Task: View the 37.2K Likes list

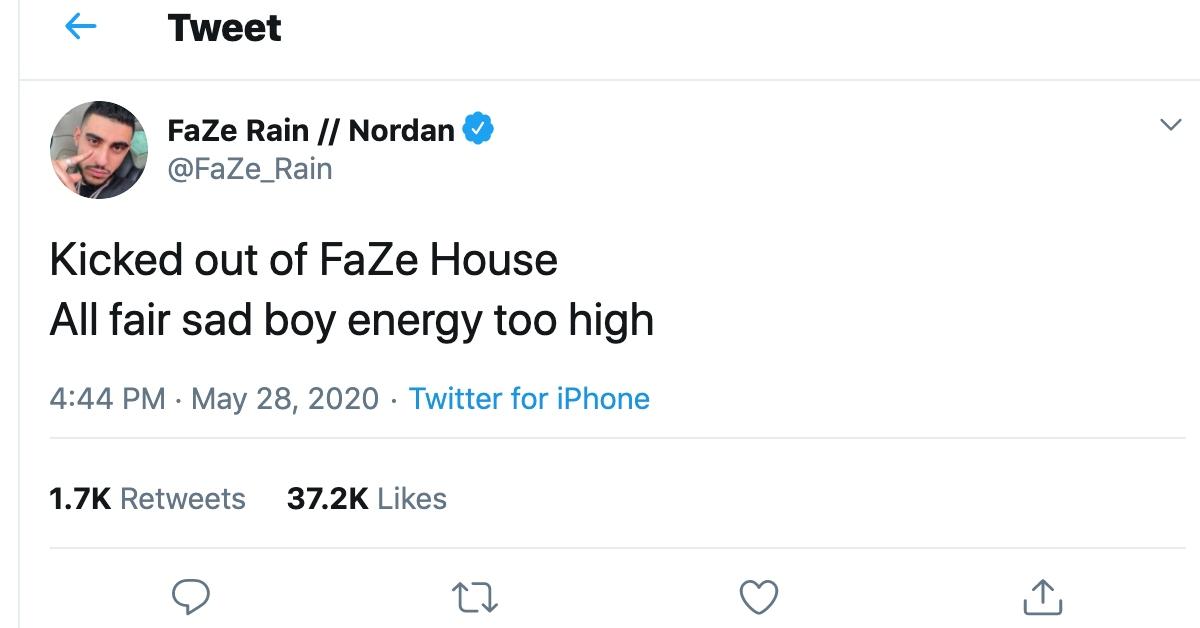Action: click(x=367, y=499)
